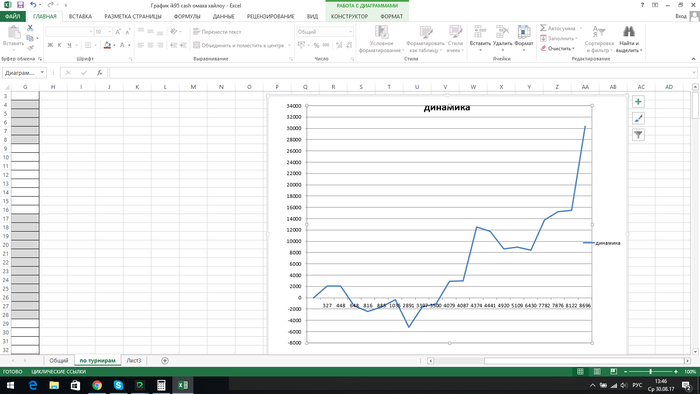Image resolution: width=700 pixels, height=394 pixels.
Task: Switch to ФОРМУЛЫ ribbon tab
Action: point(187,16)
